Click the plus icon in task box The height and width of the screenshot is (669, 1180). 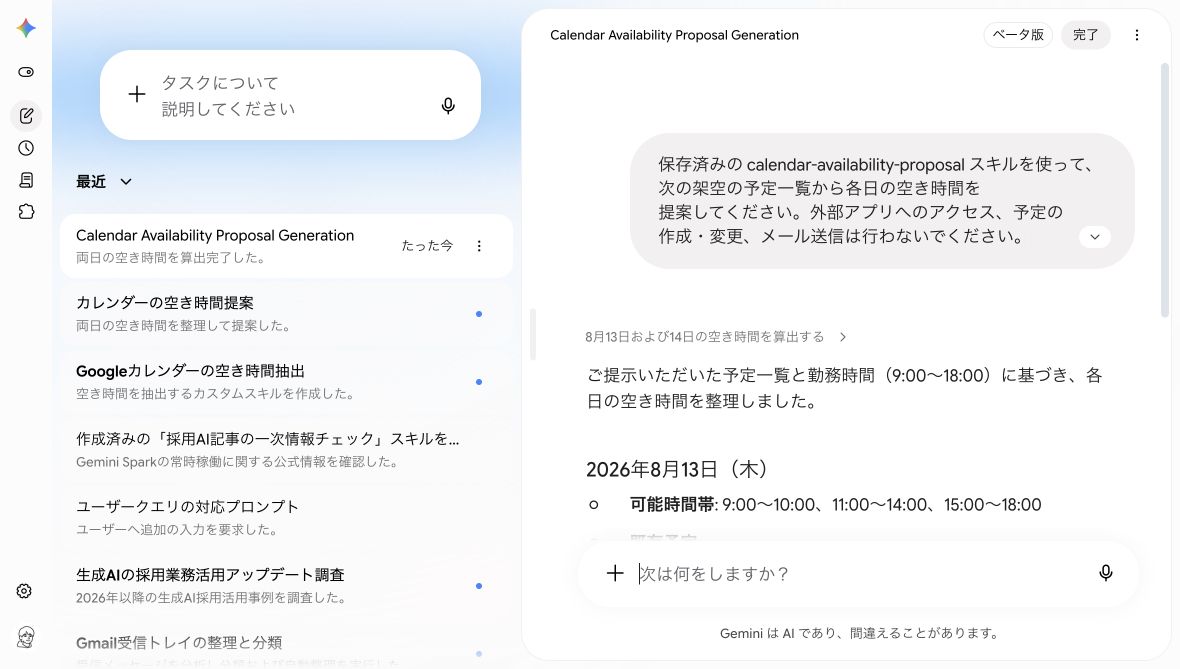point(136,94)
